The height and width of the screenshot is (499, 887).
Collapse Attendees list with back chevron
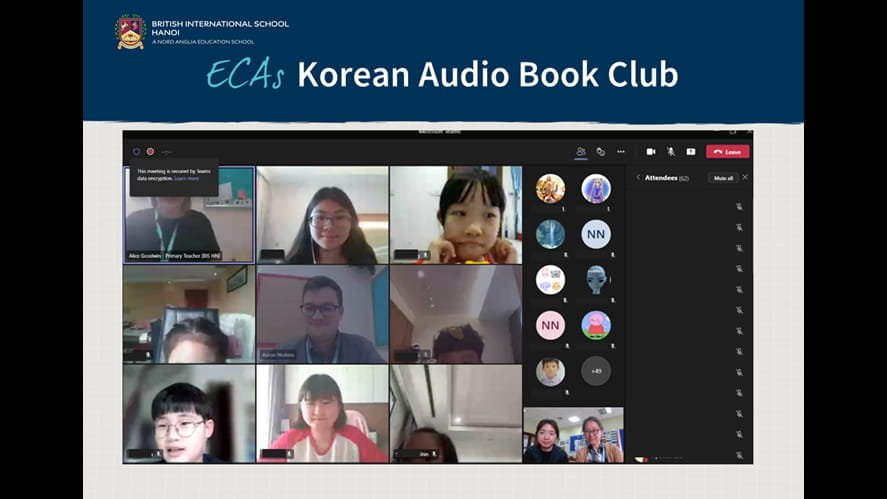click(x=638, y=178)
